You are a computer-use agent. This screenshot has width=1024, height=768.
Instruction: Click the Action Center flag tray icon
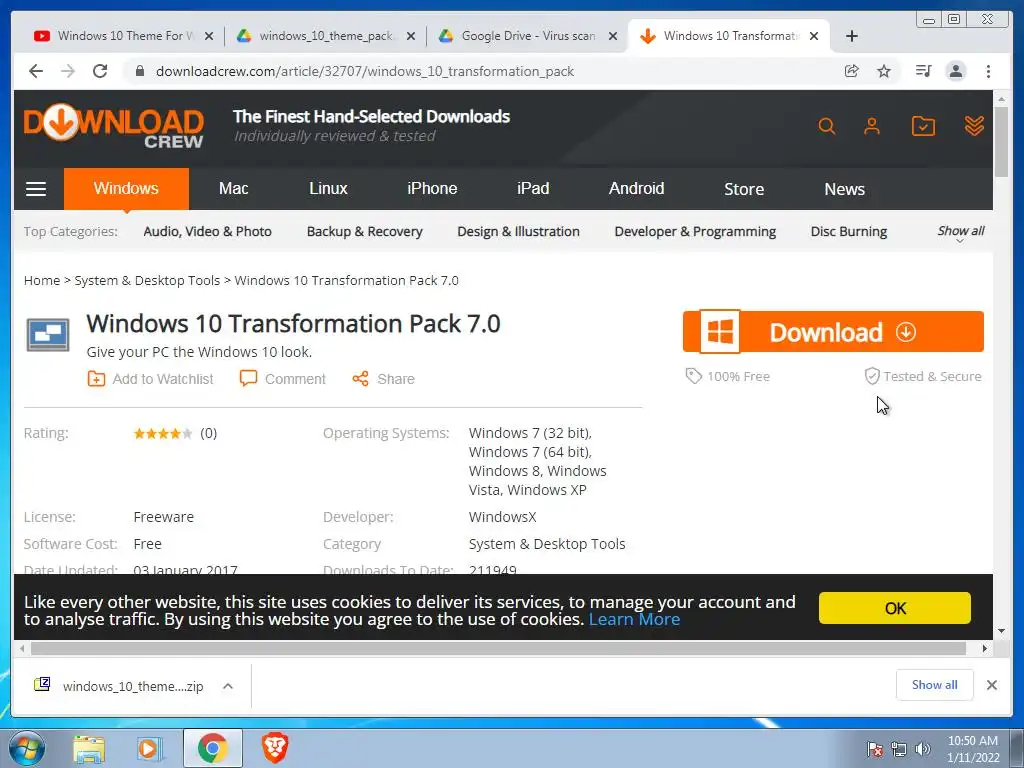pyautogui.click(x=874, y=749)
